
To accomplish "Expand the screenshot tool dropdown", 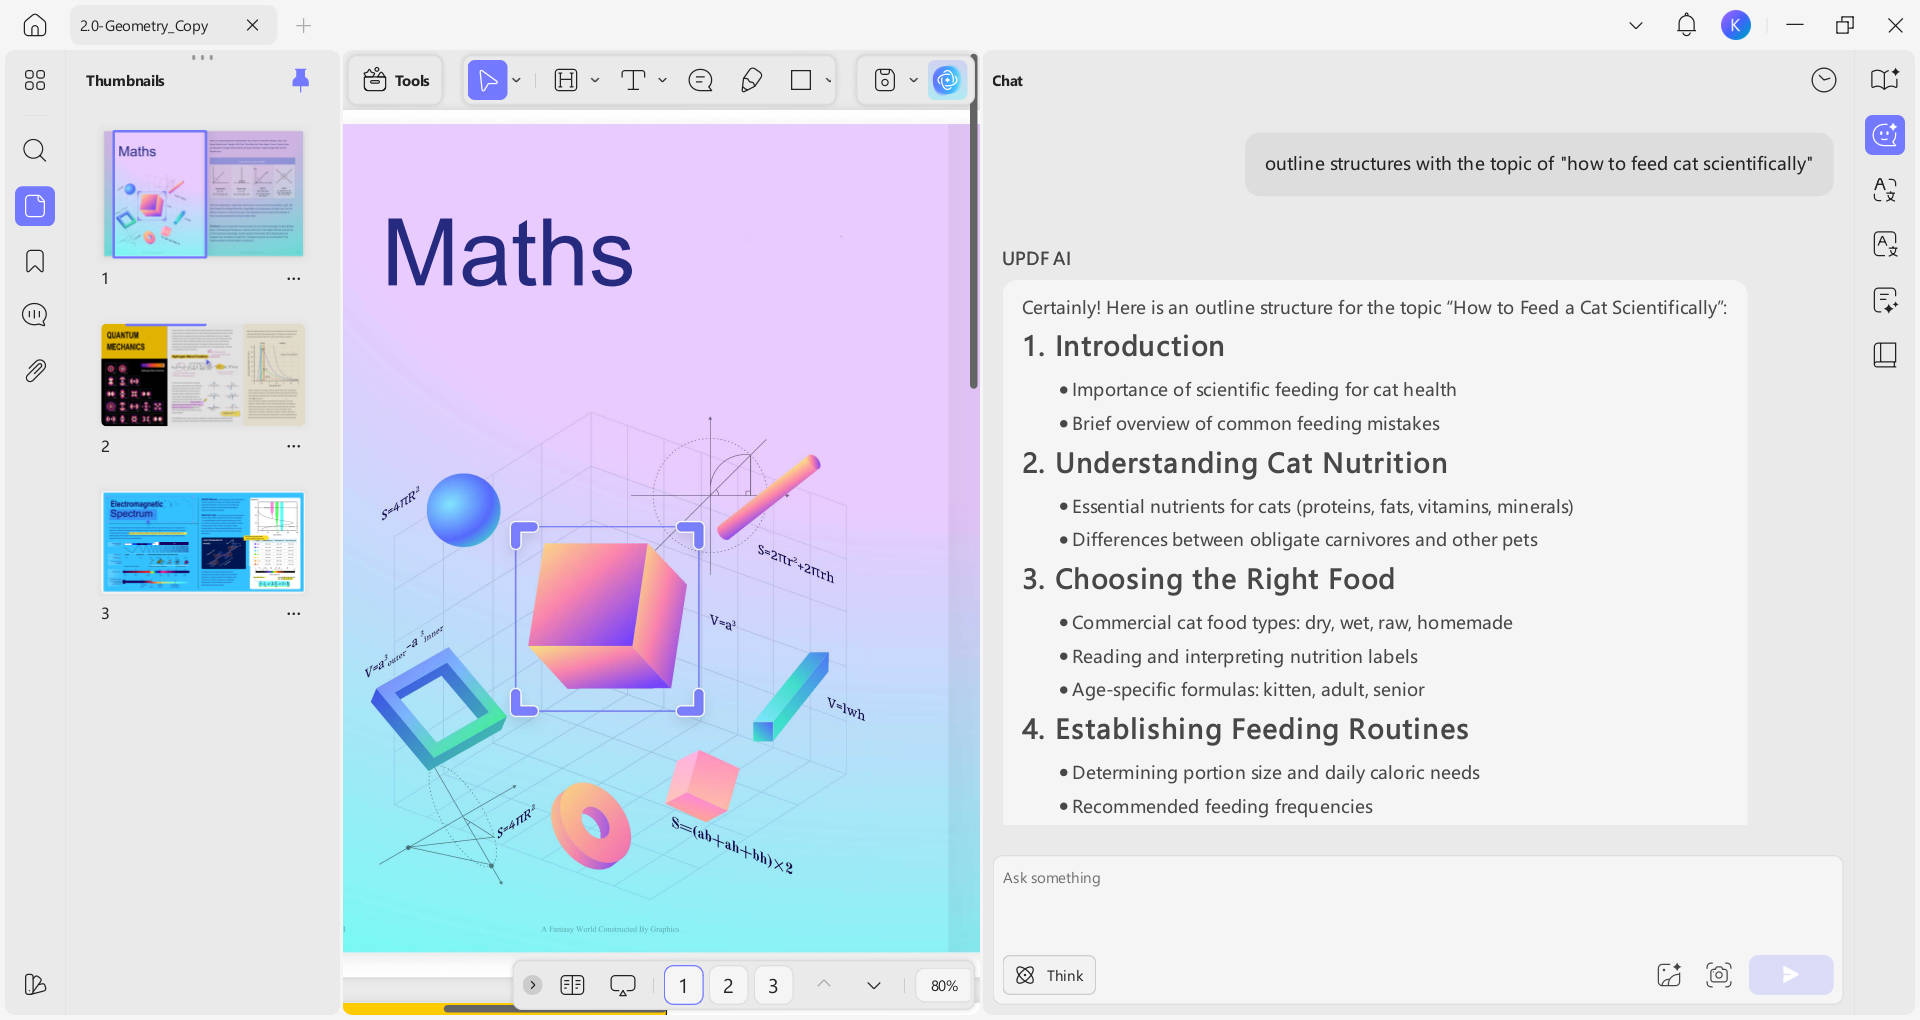I will 912,80.
